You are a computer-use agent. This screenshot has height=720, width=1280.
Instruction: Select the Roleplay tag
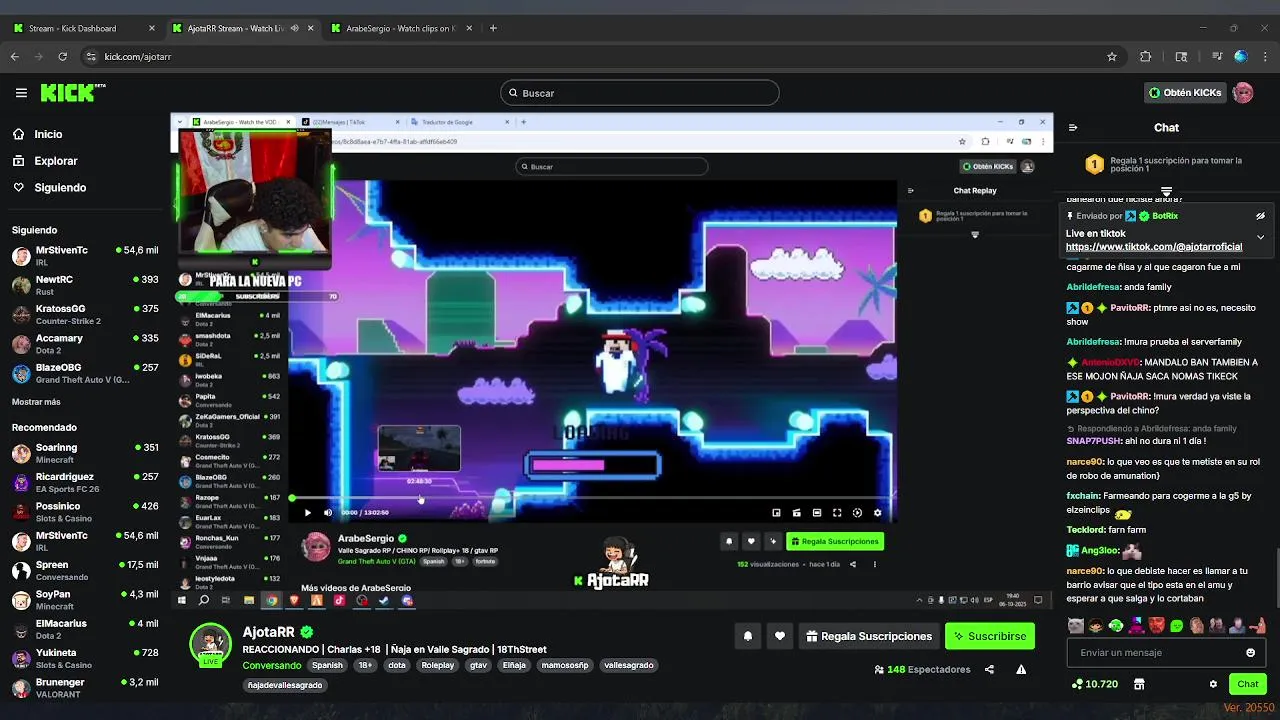pyautogui.click(x=437, y=665)
